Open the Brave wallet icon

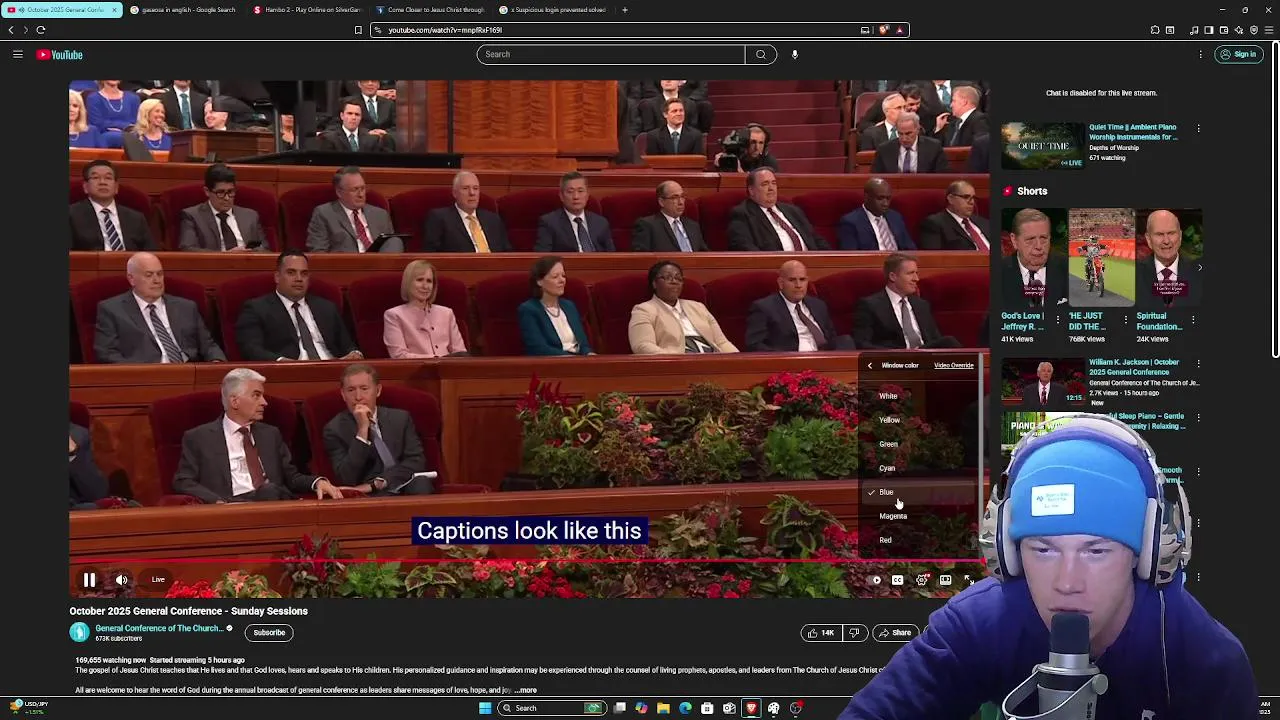(1224, 30)
